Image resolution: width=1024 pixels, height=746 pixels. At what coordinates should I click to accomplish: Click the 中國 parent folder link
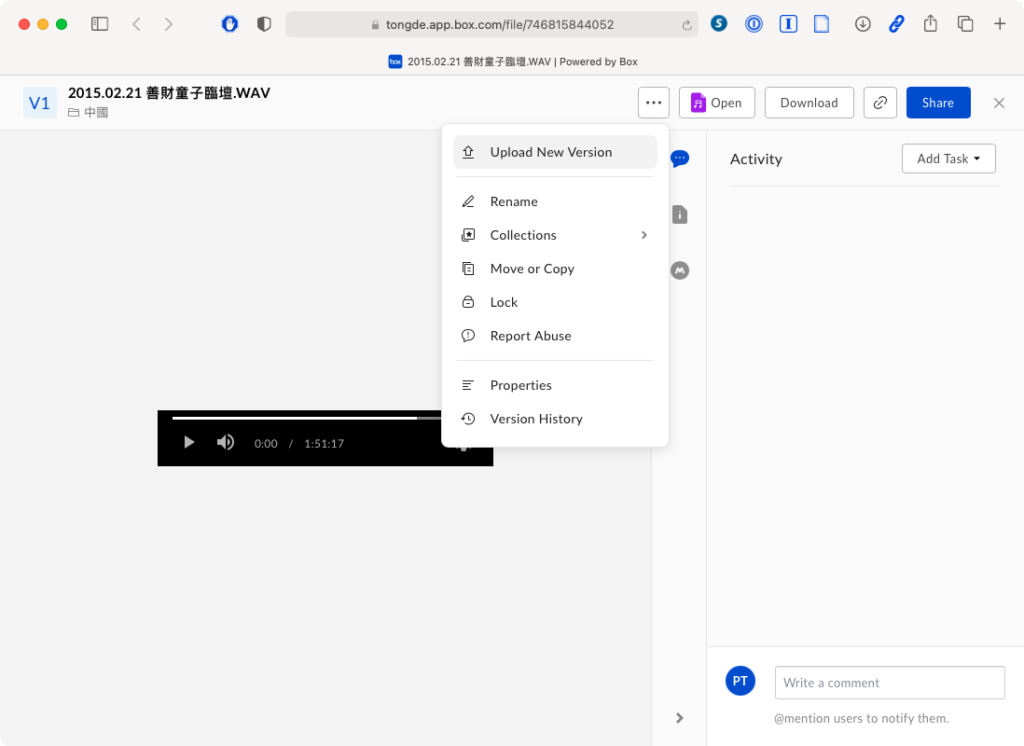coord(96,113)
